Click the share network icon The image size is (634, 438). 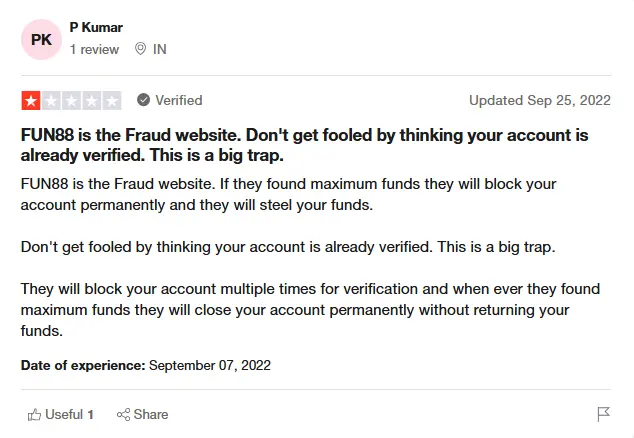click(x=123, y=414)
